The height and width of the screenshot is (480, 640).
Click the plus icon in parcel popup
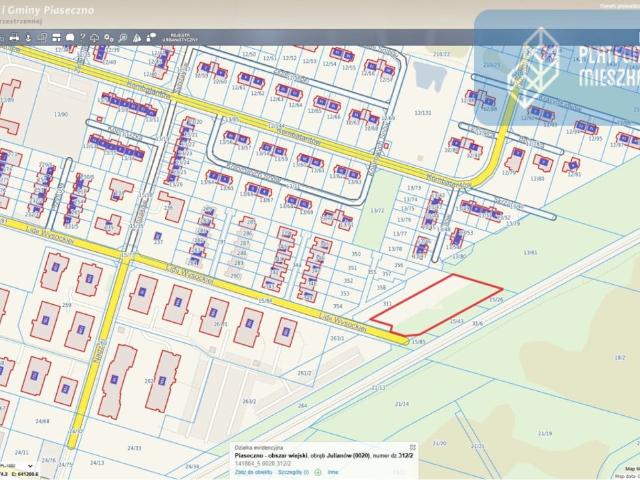point(318,472)
